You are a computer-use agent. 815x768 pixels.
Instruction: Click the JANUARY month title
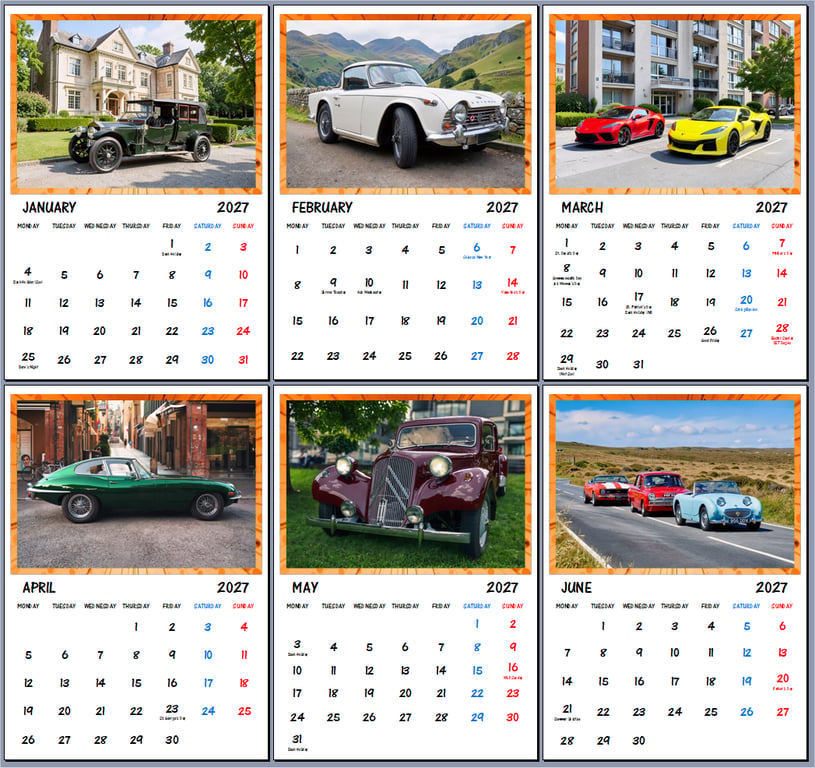coord(49,207)
